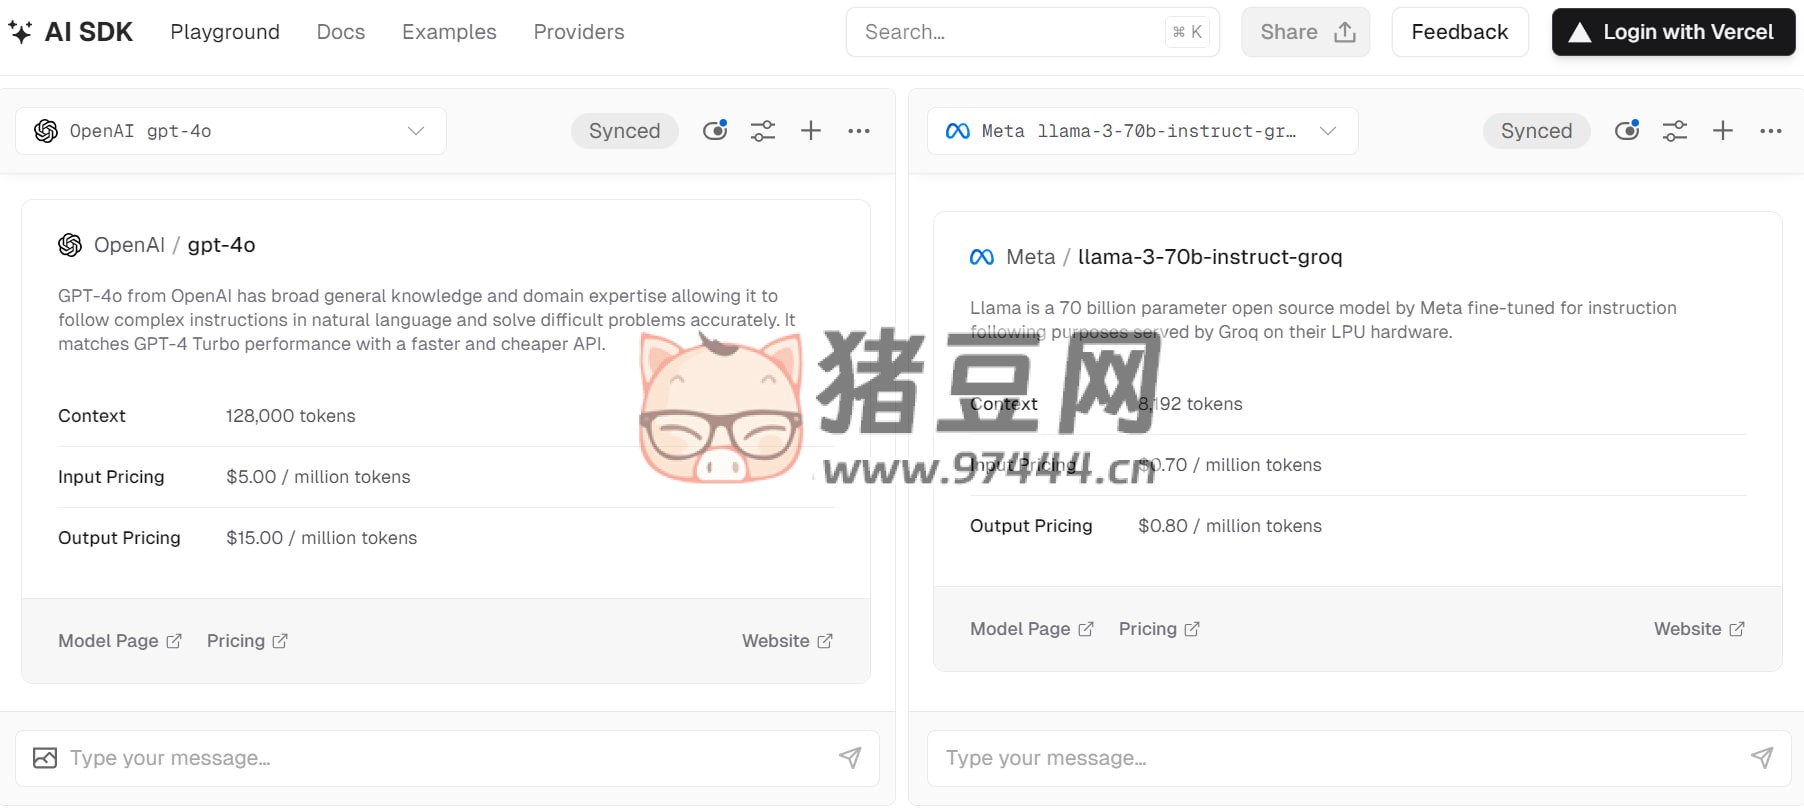
Task: Click message input in gpt-4o panel
Action: click(x=448, y=758)
